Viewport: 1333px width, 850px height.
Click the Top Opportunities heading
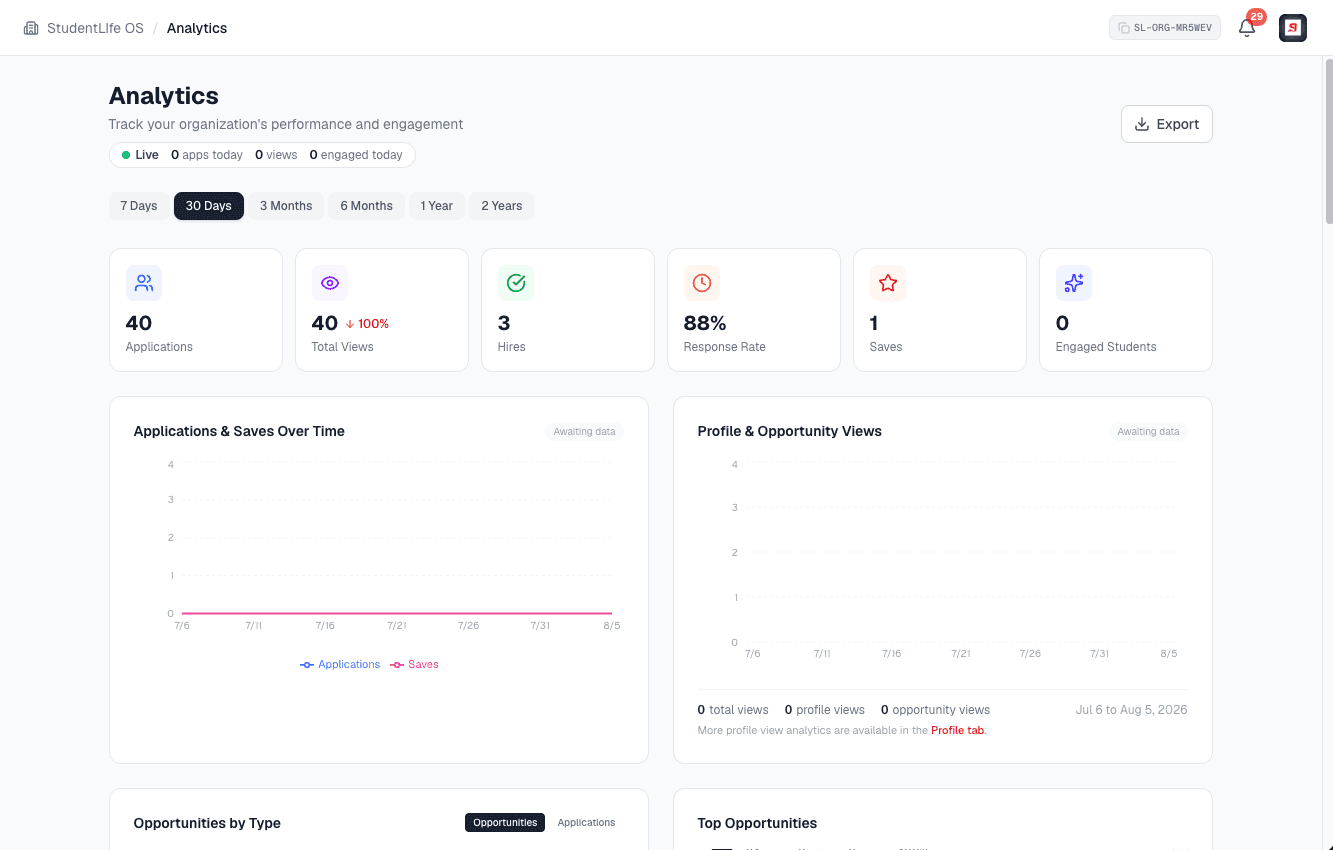coord(757,823)
